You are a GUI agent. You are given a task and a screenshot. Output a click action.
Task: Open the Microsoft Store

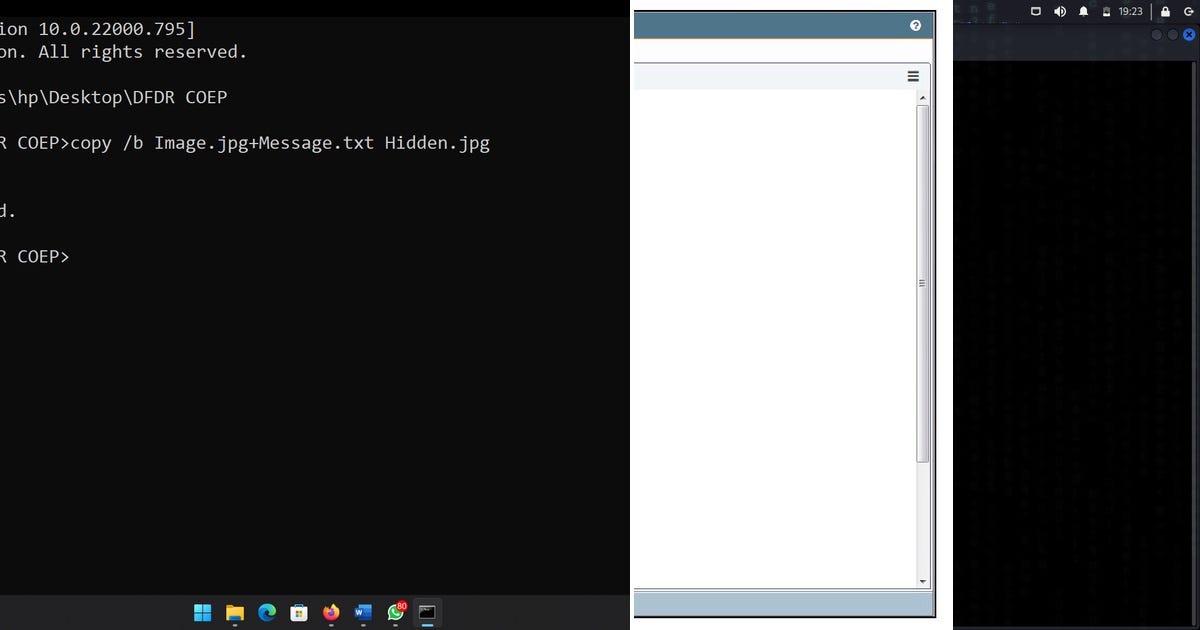click(x=299, y=612)
